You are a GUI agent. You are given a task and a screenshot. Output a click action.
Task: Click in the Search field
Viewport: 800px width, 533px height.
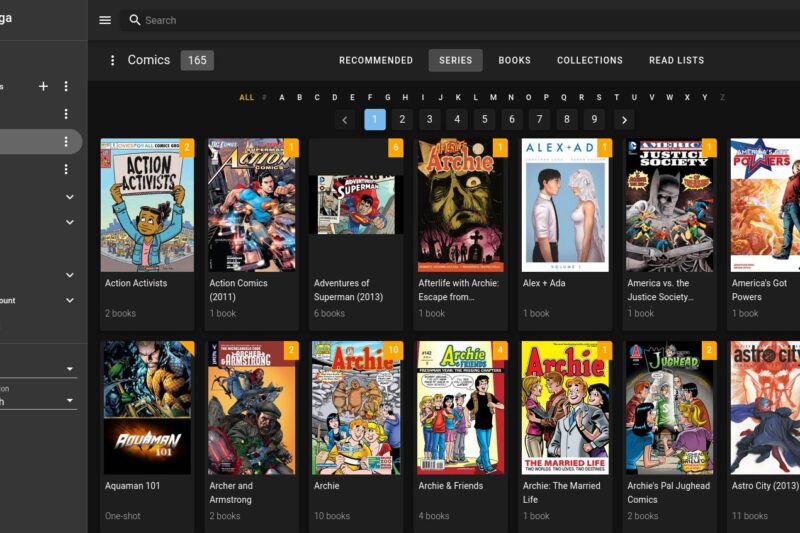[x=459, y=20]
